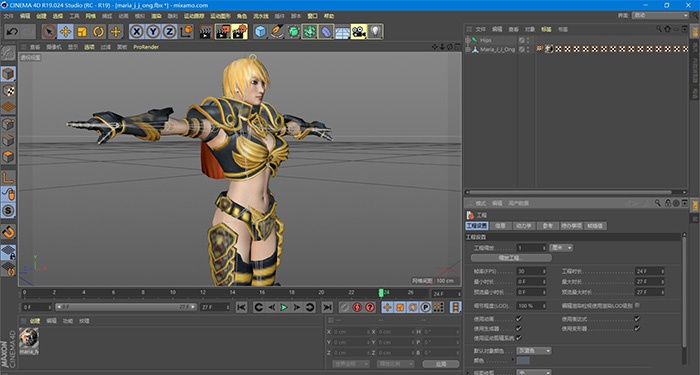Image resolution: width=700 pixels, height=375 pixels.
Task: Open the 界面 layout dropdown
Action: click(660, 16)
